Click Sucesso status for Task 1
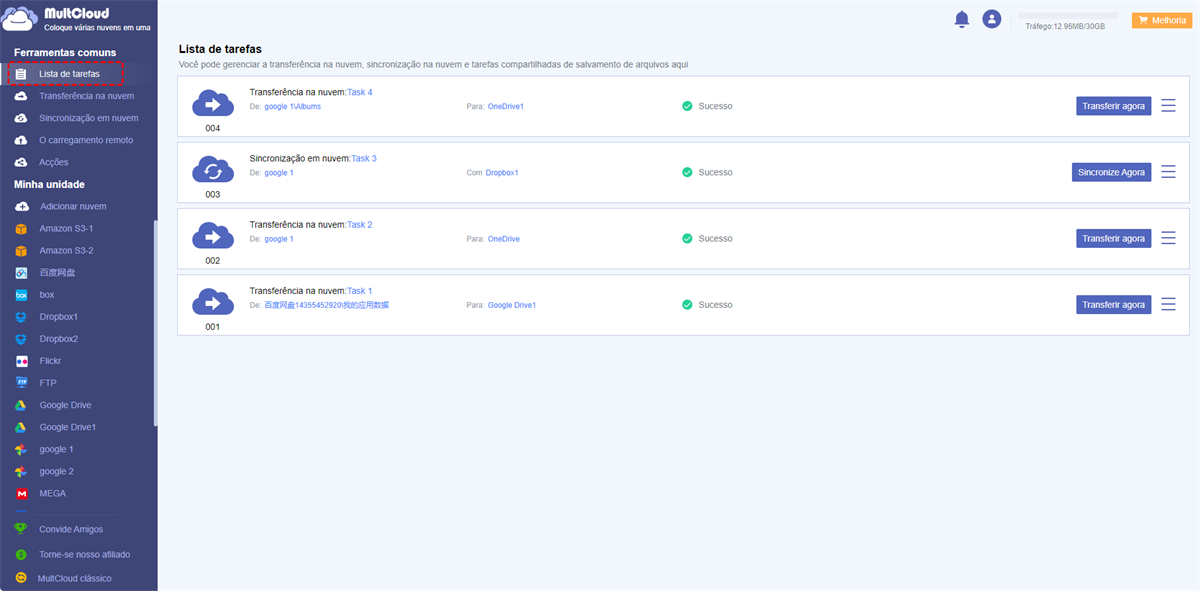 coord(707,304)
